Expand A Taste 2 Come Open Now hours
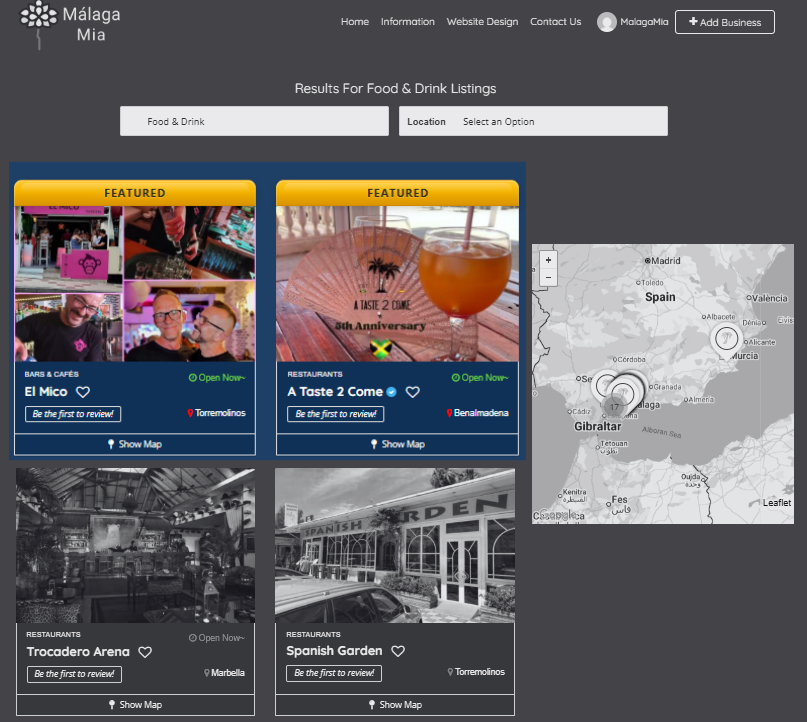Viewport: 807px width, 722px height. [x=480, y=378]
